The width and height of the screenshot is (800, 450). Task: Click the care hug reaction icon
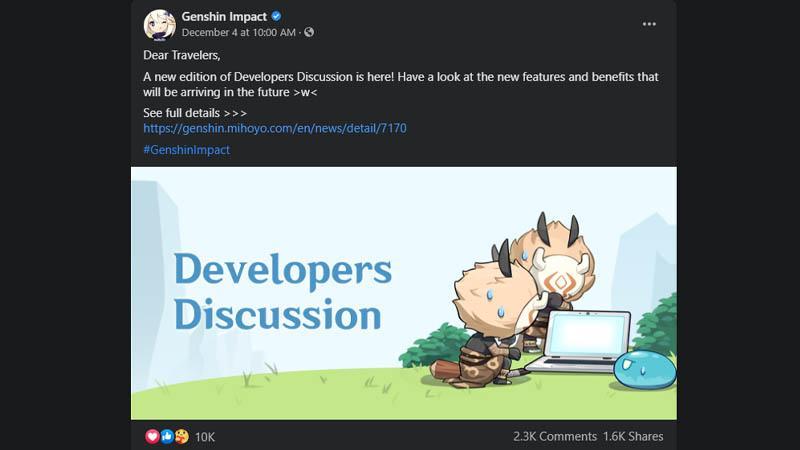[x=182, y=436]
